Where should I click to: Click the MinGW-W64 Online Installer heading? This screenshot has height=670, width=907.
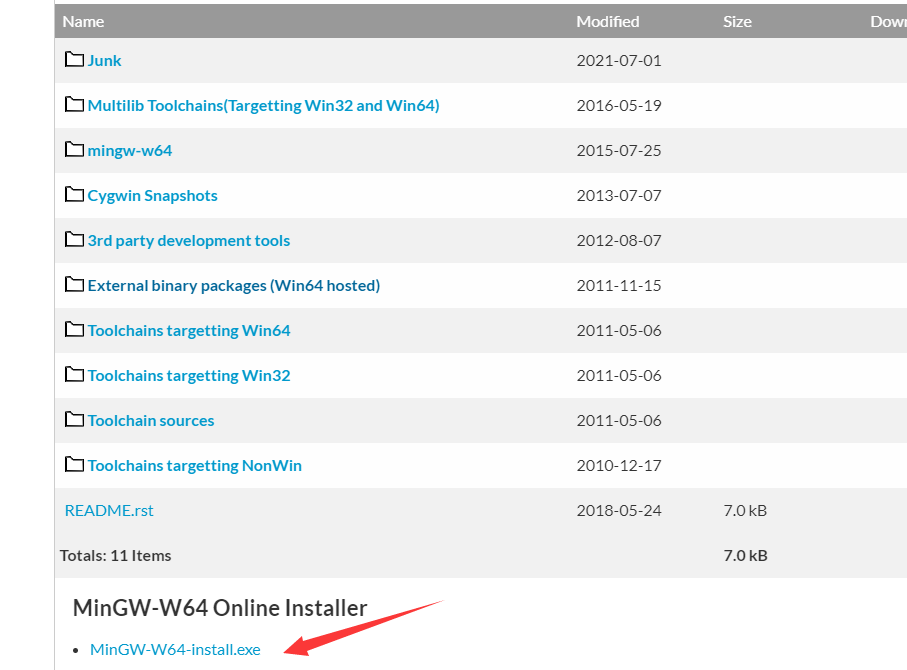click(x=220, y=608)
